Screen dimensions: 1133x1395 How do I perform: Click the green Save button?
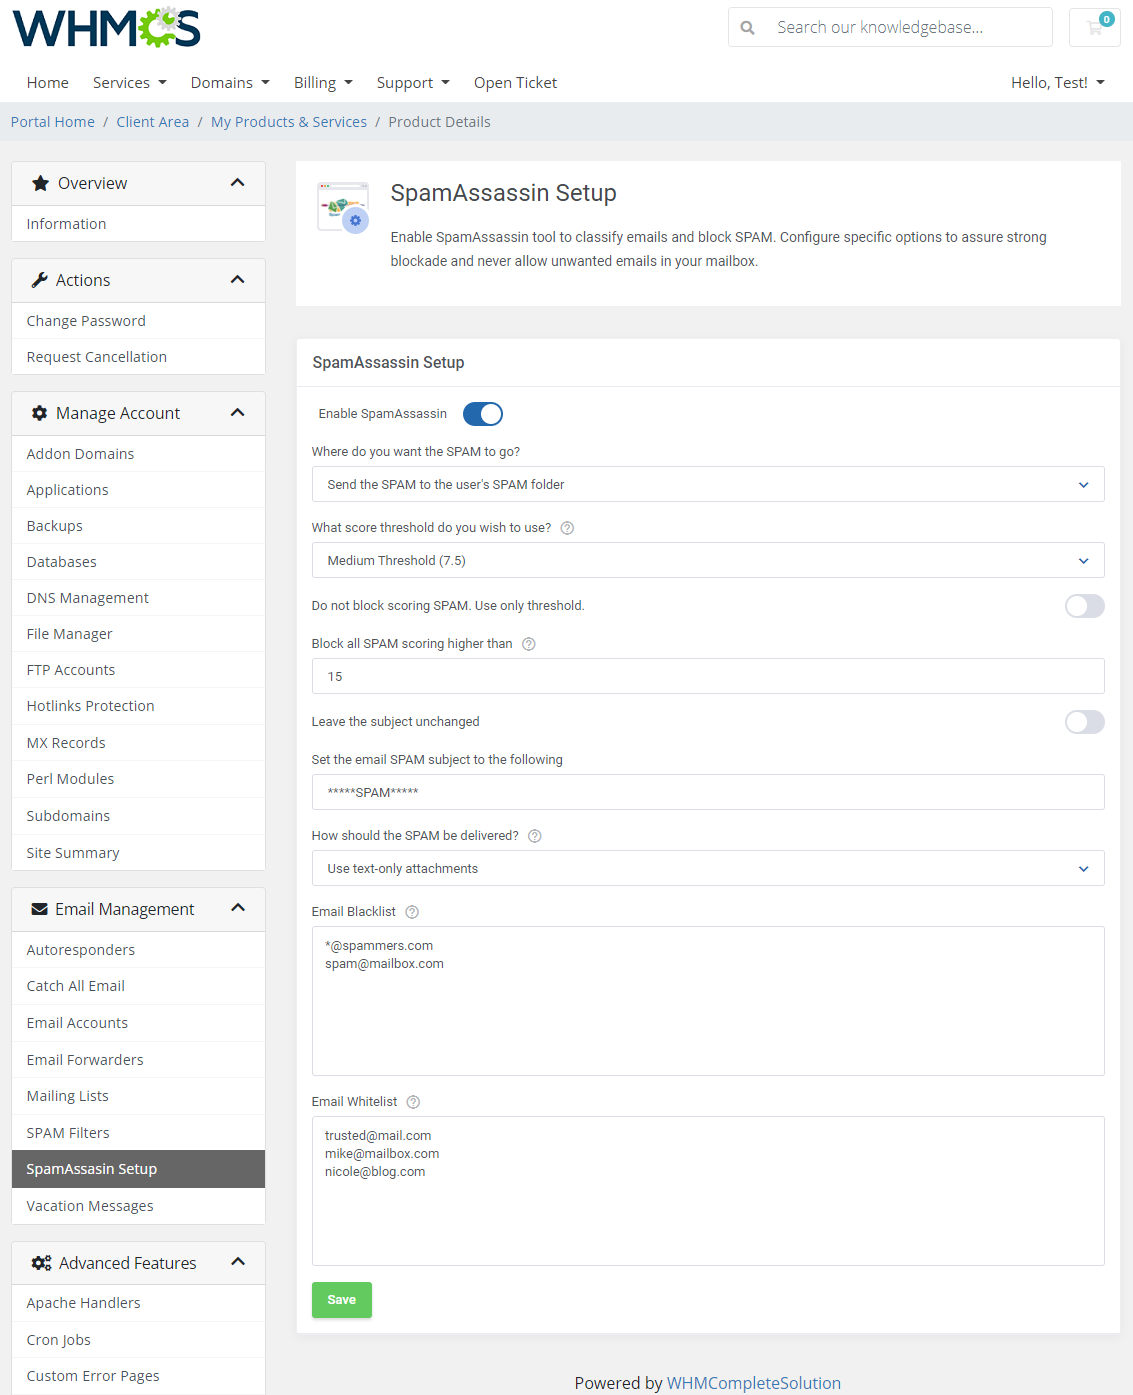(x=341, y=1300)
